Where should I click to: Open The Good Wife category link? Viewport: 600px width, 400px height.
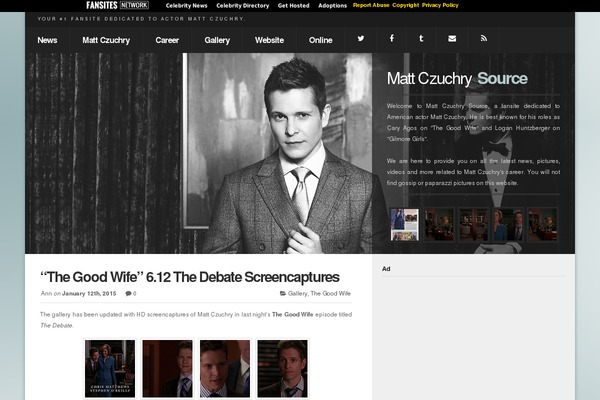tap(331, 294)
